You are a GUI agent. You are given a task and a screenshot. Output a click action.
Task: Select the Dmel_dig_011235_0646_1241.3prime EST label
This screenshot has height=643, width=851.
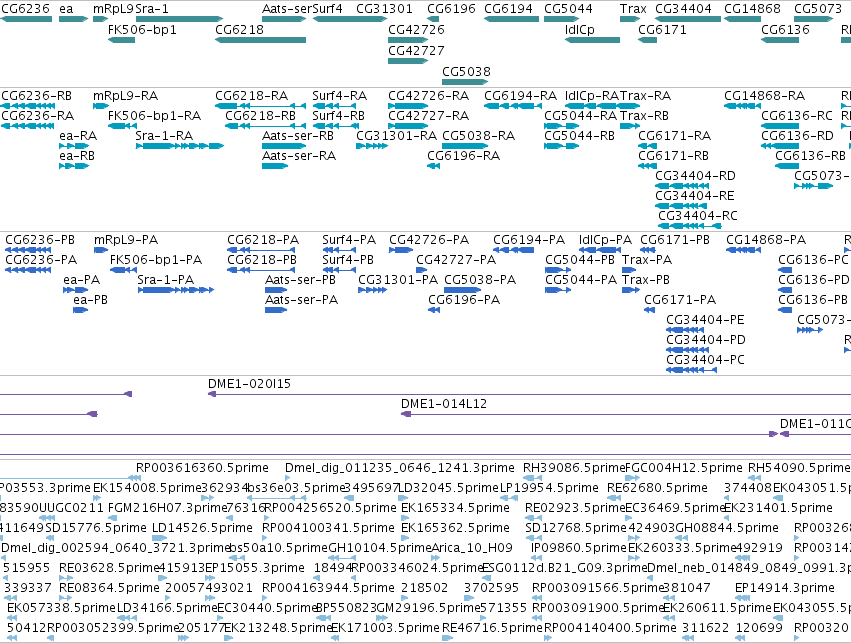click(x=399, y=468)
